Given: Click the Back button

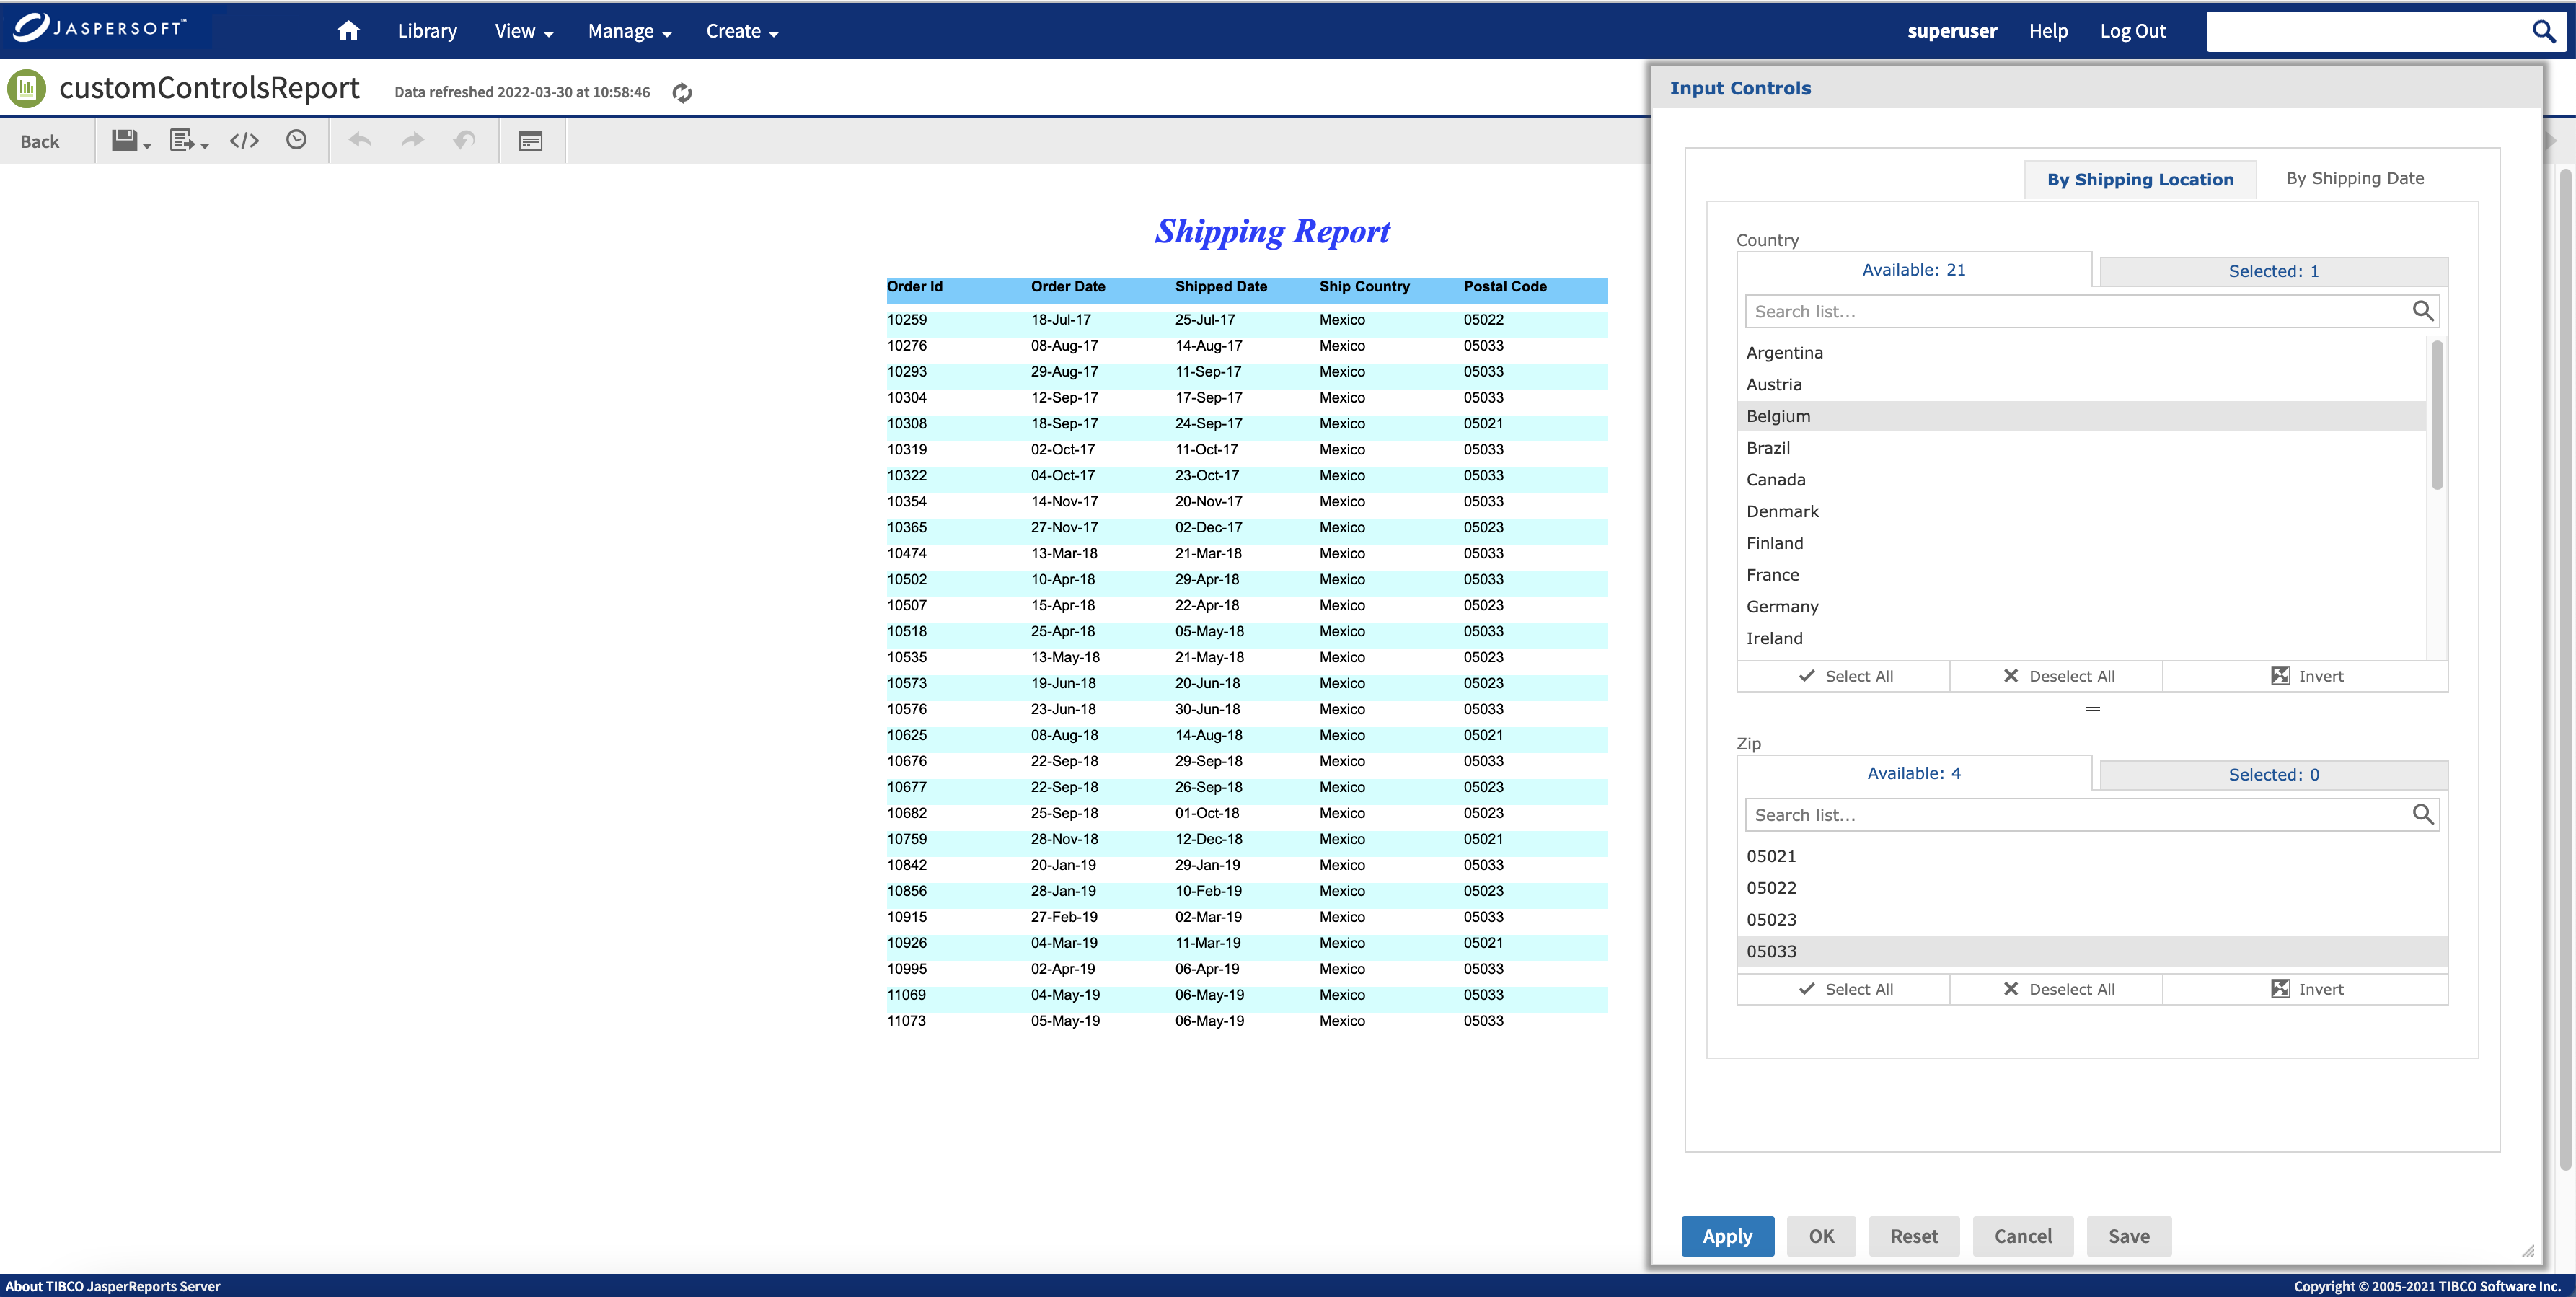Looking at the screenshot, I should 40,141.
